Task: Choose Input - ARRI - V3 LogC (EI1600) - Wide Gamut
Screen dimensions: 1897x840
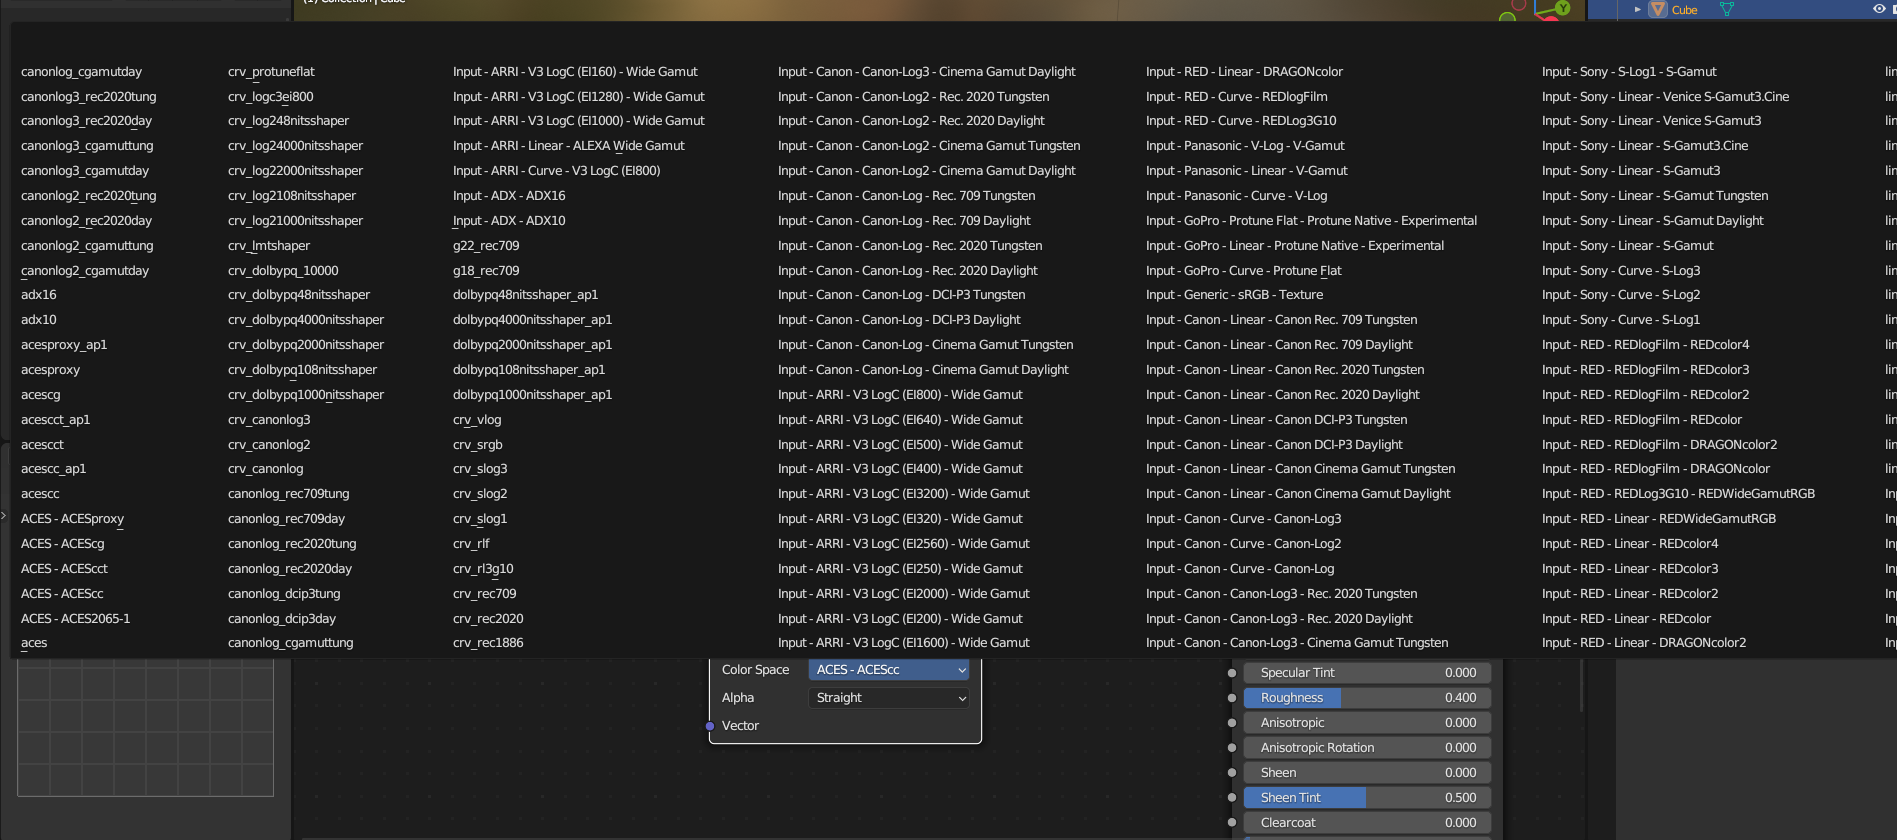Action: tap(904, 643)
